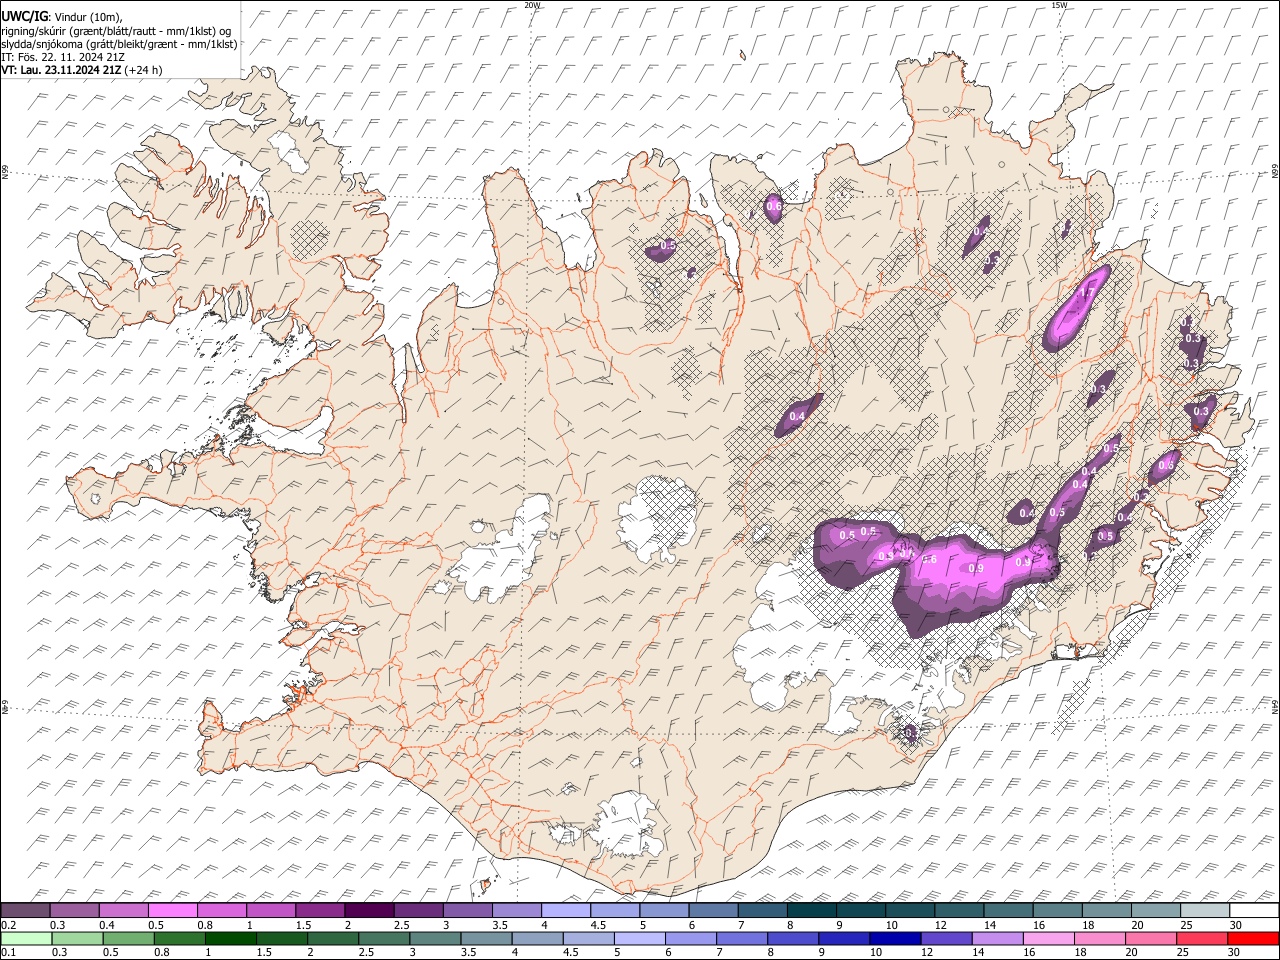
Task: Select the darkest purple snow swatch between 2 and 2.5
Action: [x=368, y=911]
